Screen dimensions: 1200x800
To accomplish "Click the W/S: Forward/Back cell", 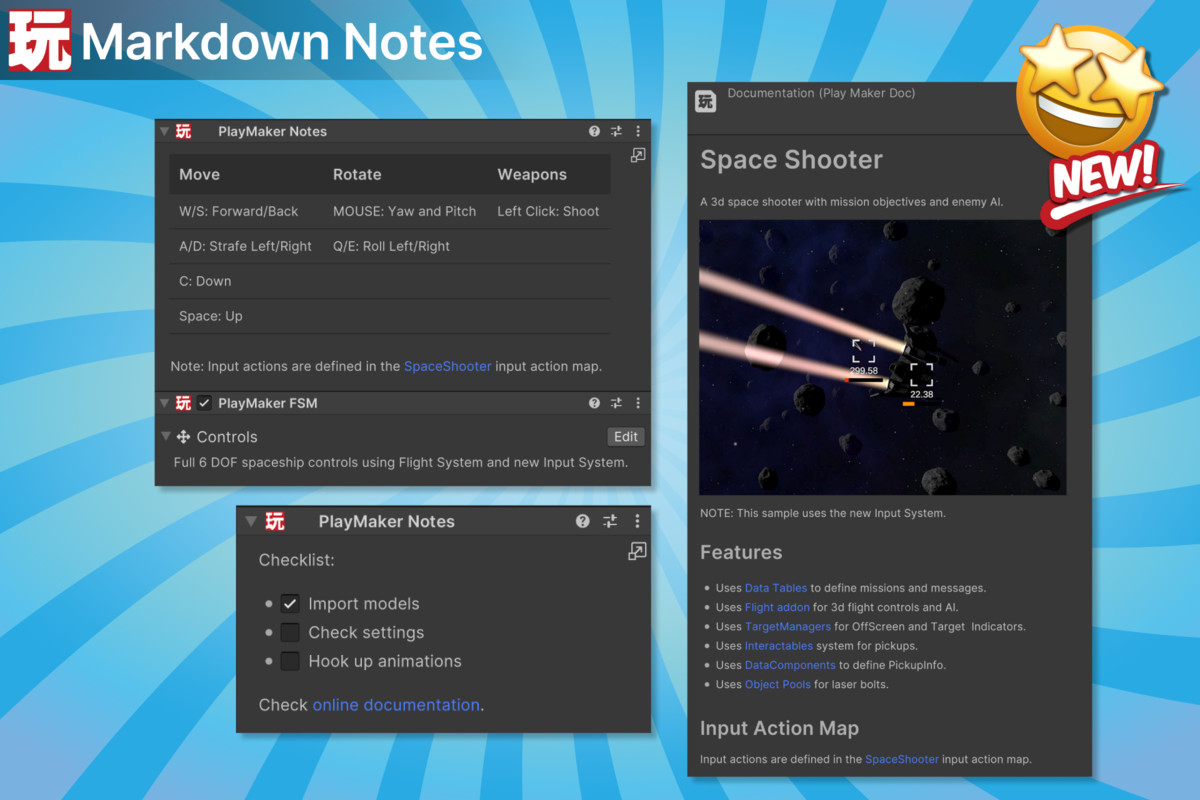I will pyautogui.click(x=239, y=211).
